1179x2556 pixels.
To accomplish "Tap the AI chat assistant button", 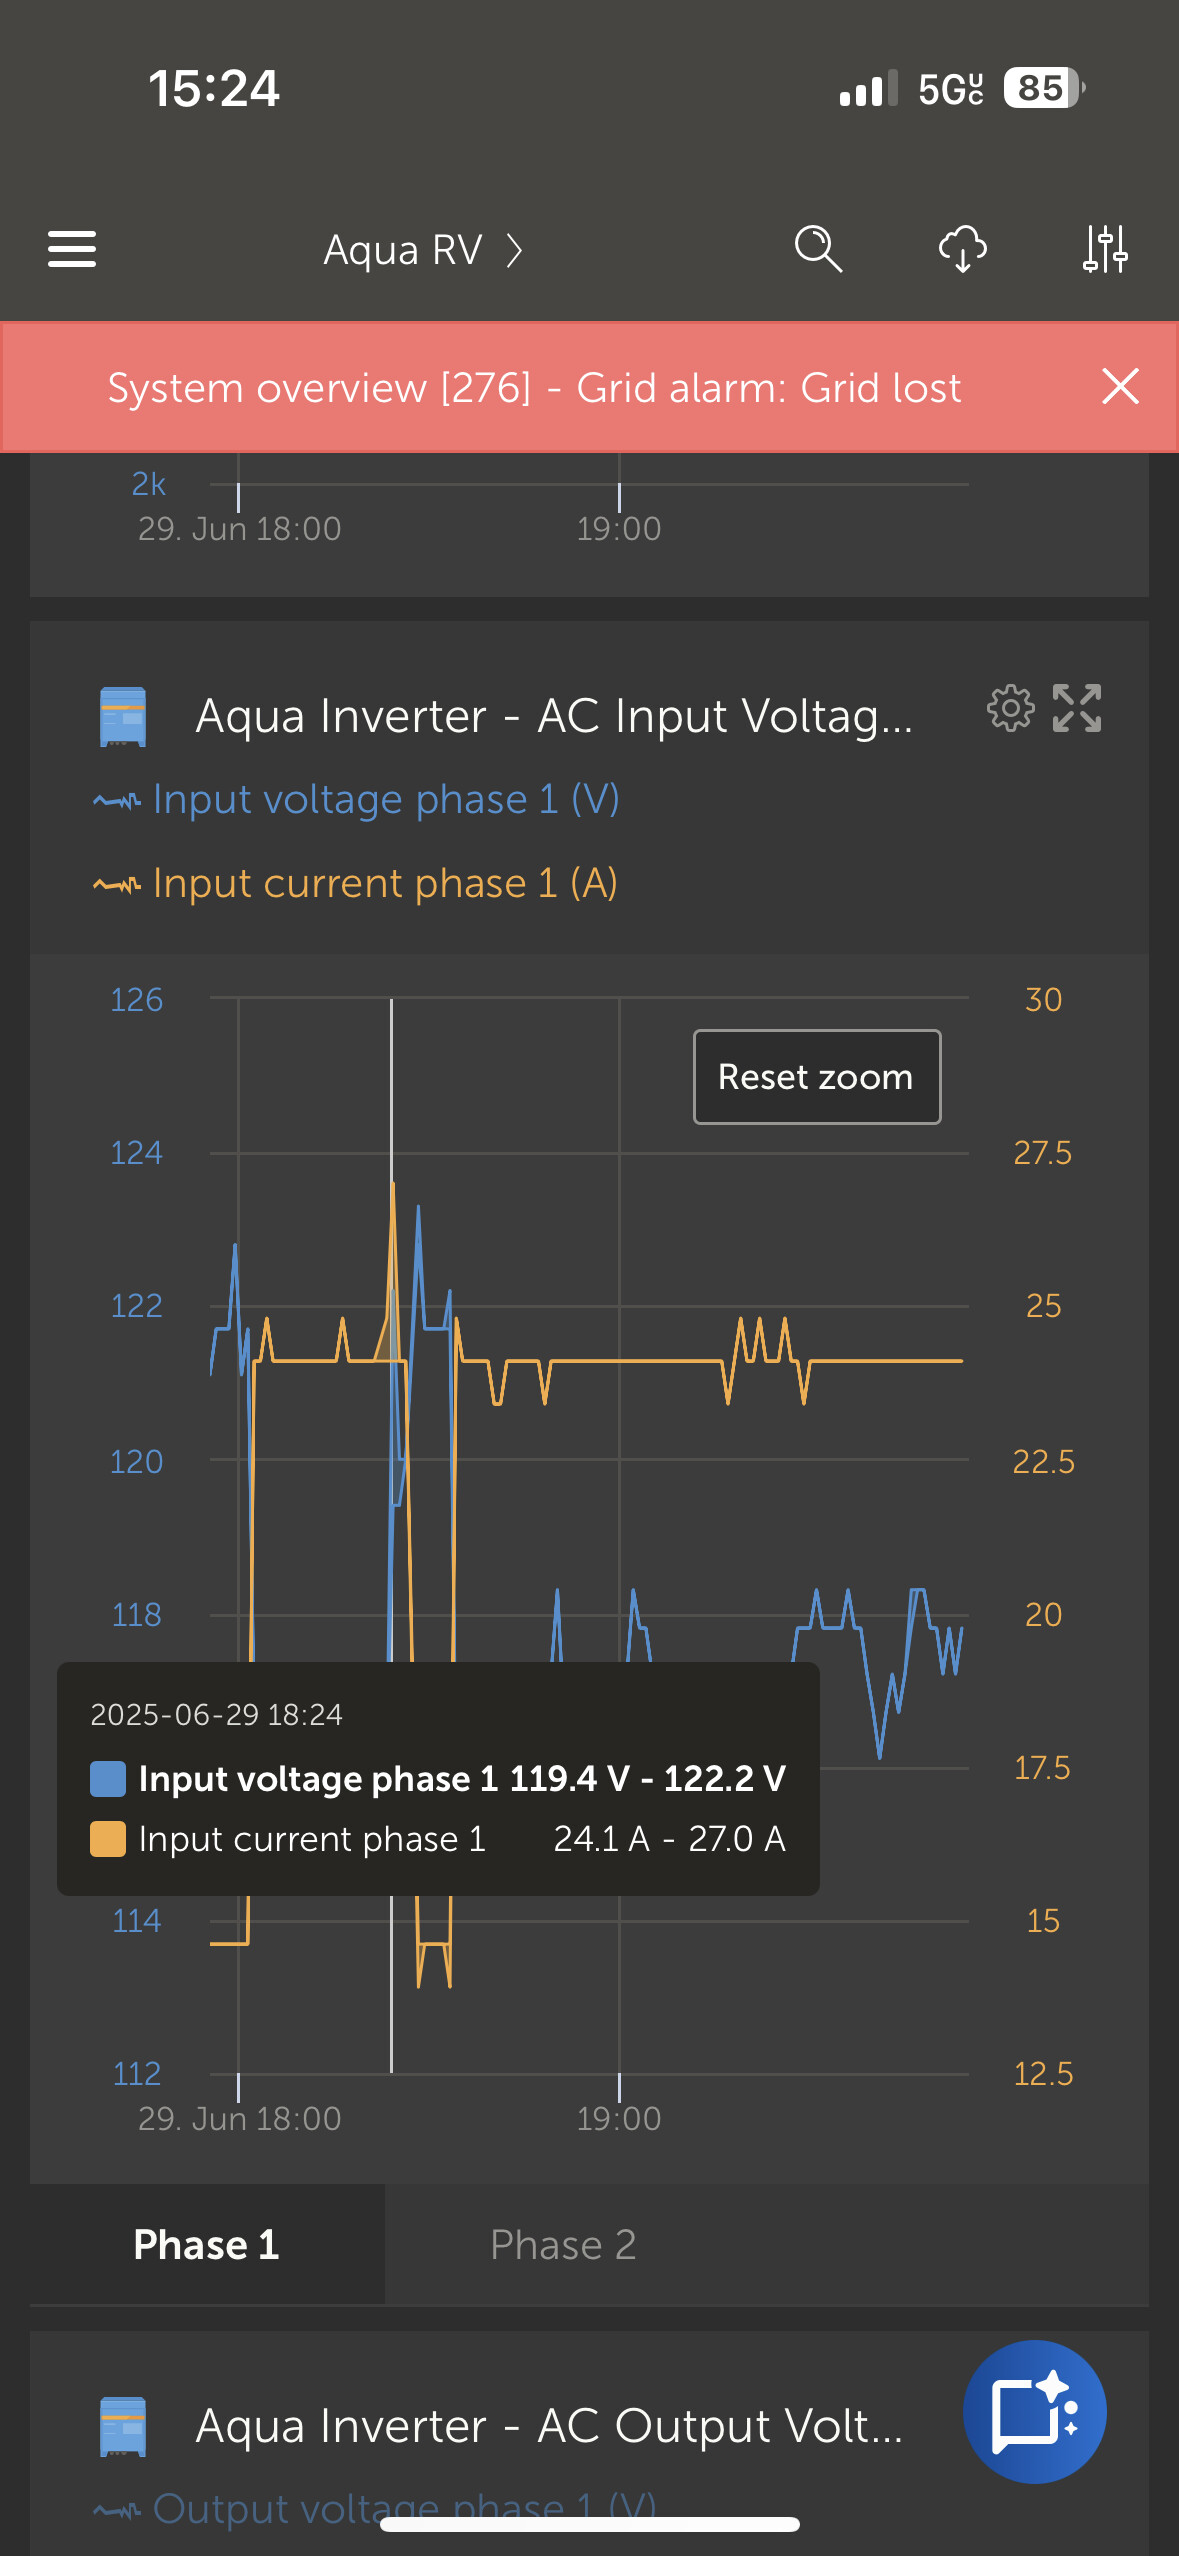I will click(x=1034, y=2411).
